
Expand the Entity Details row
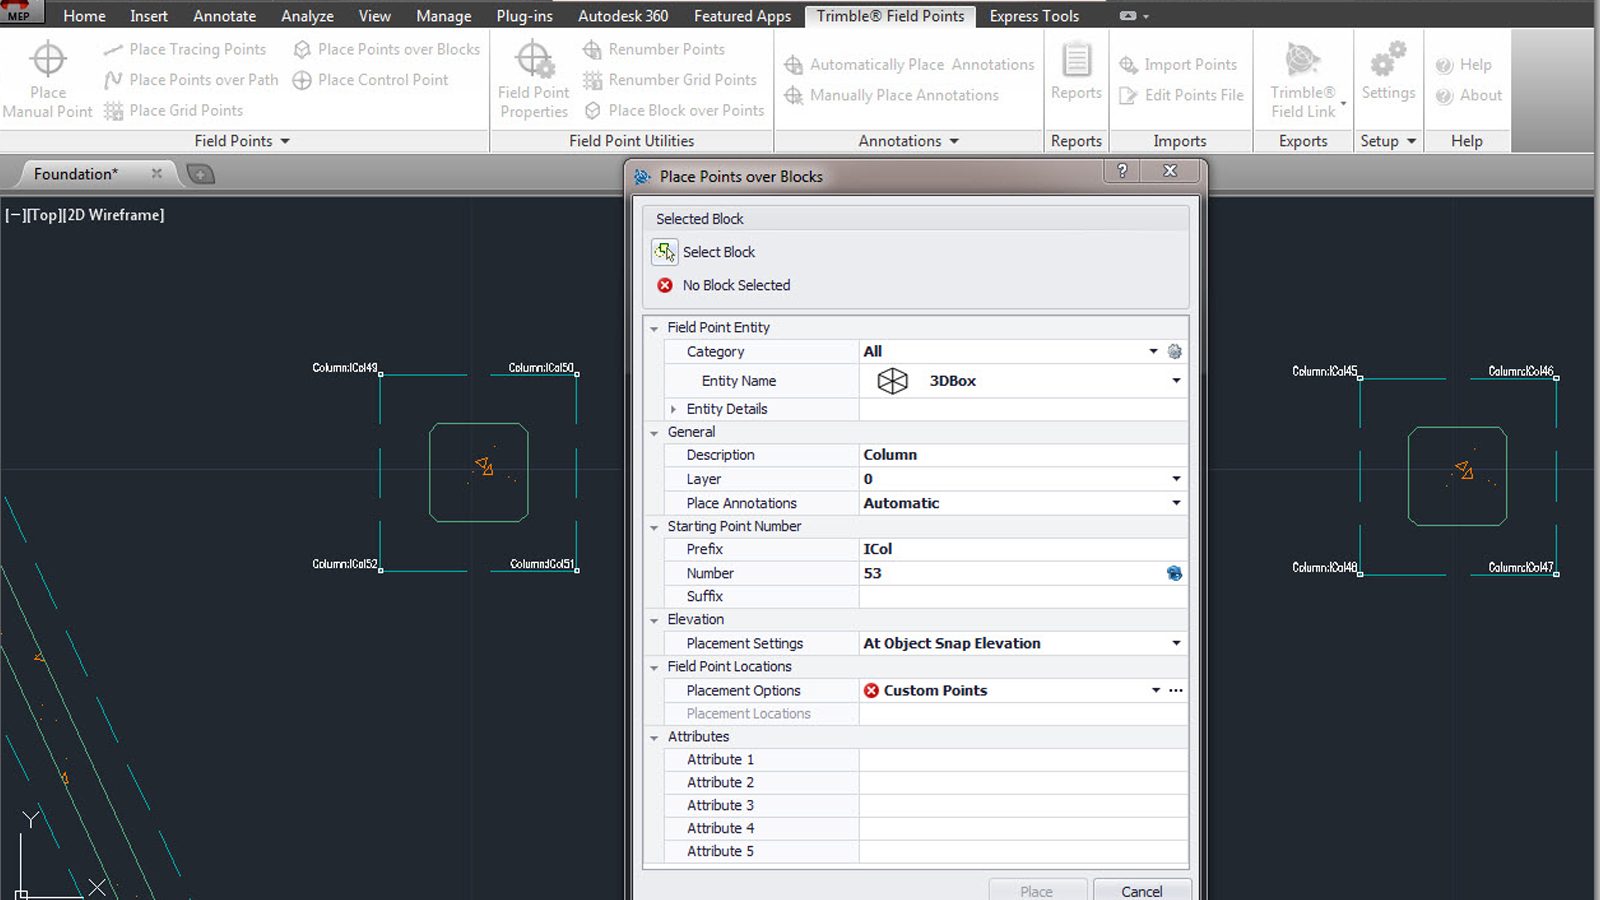[x=673, y=409]
